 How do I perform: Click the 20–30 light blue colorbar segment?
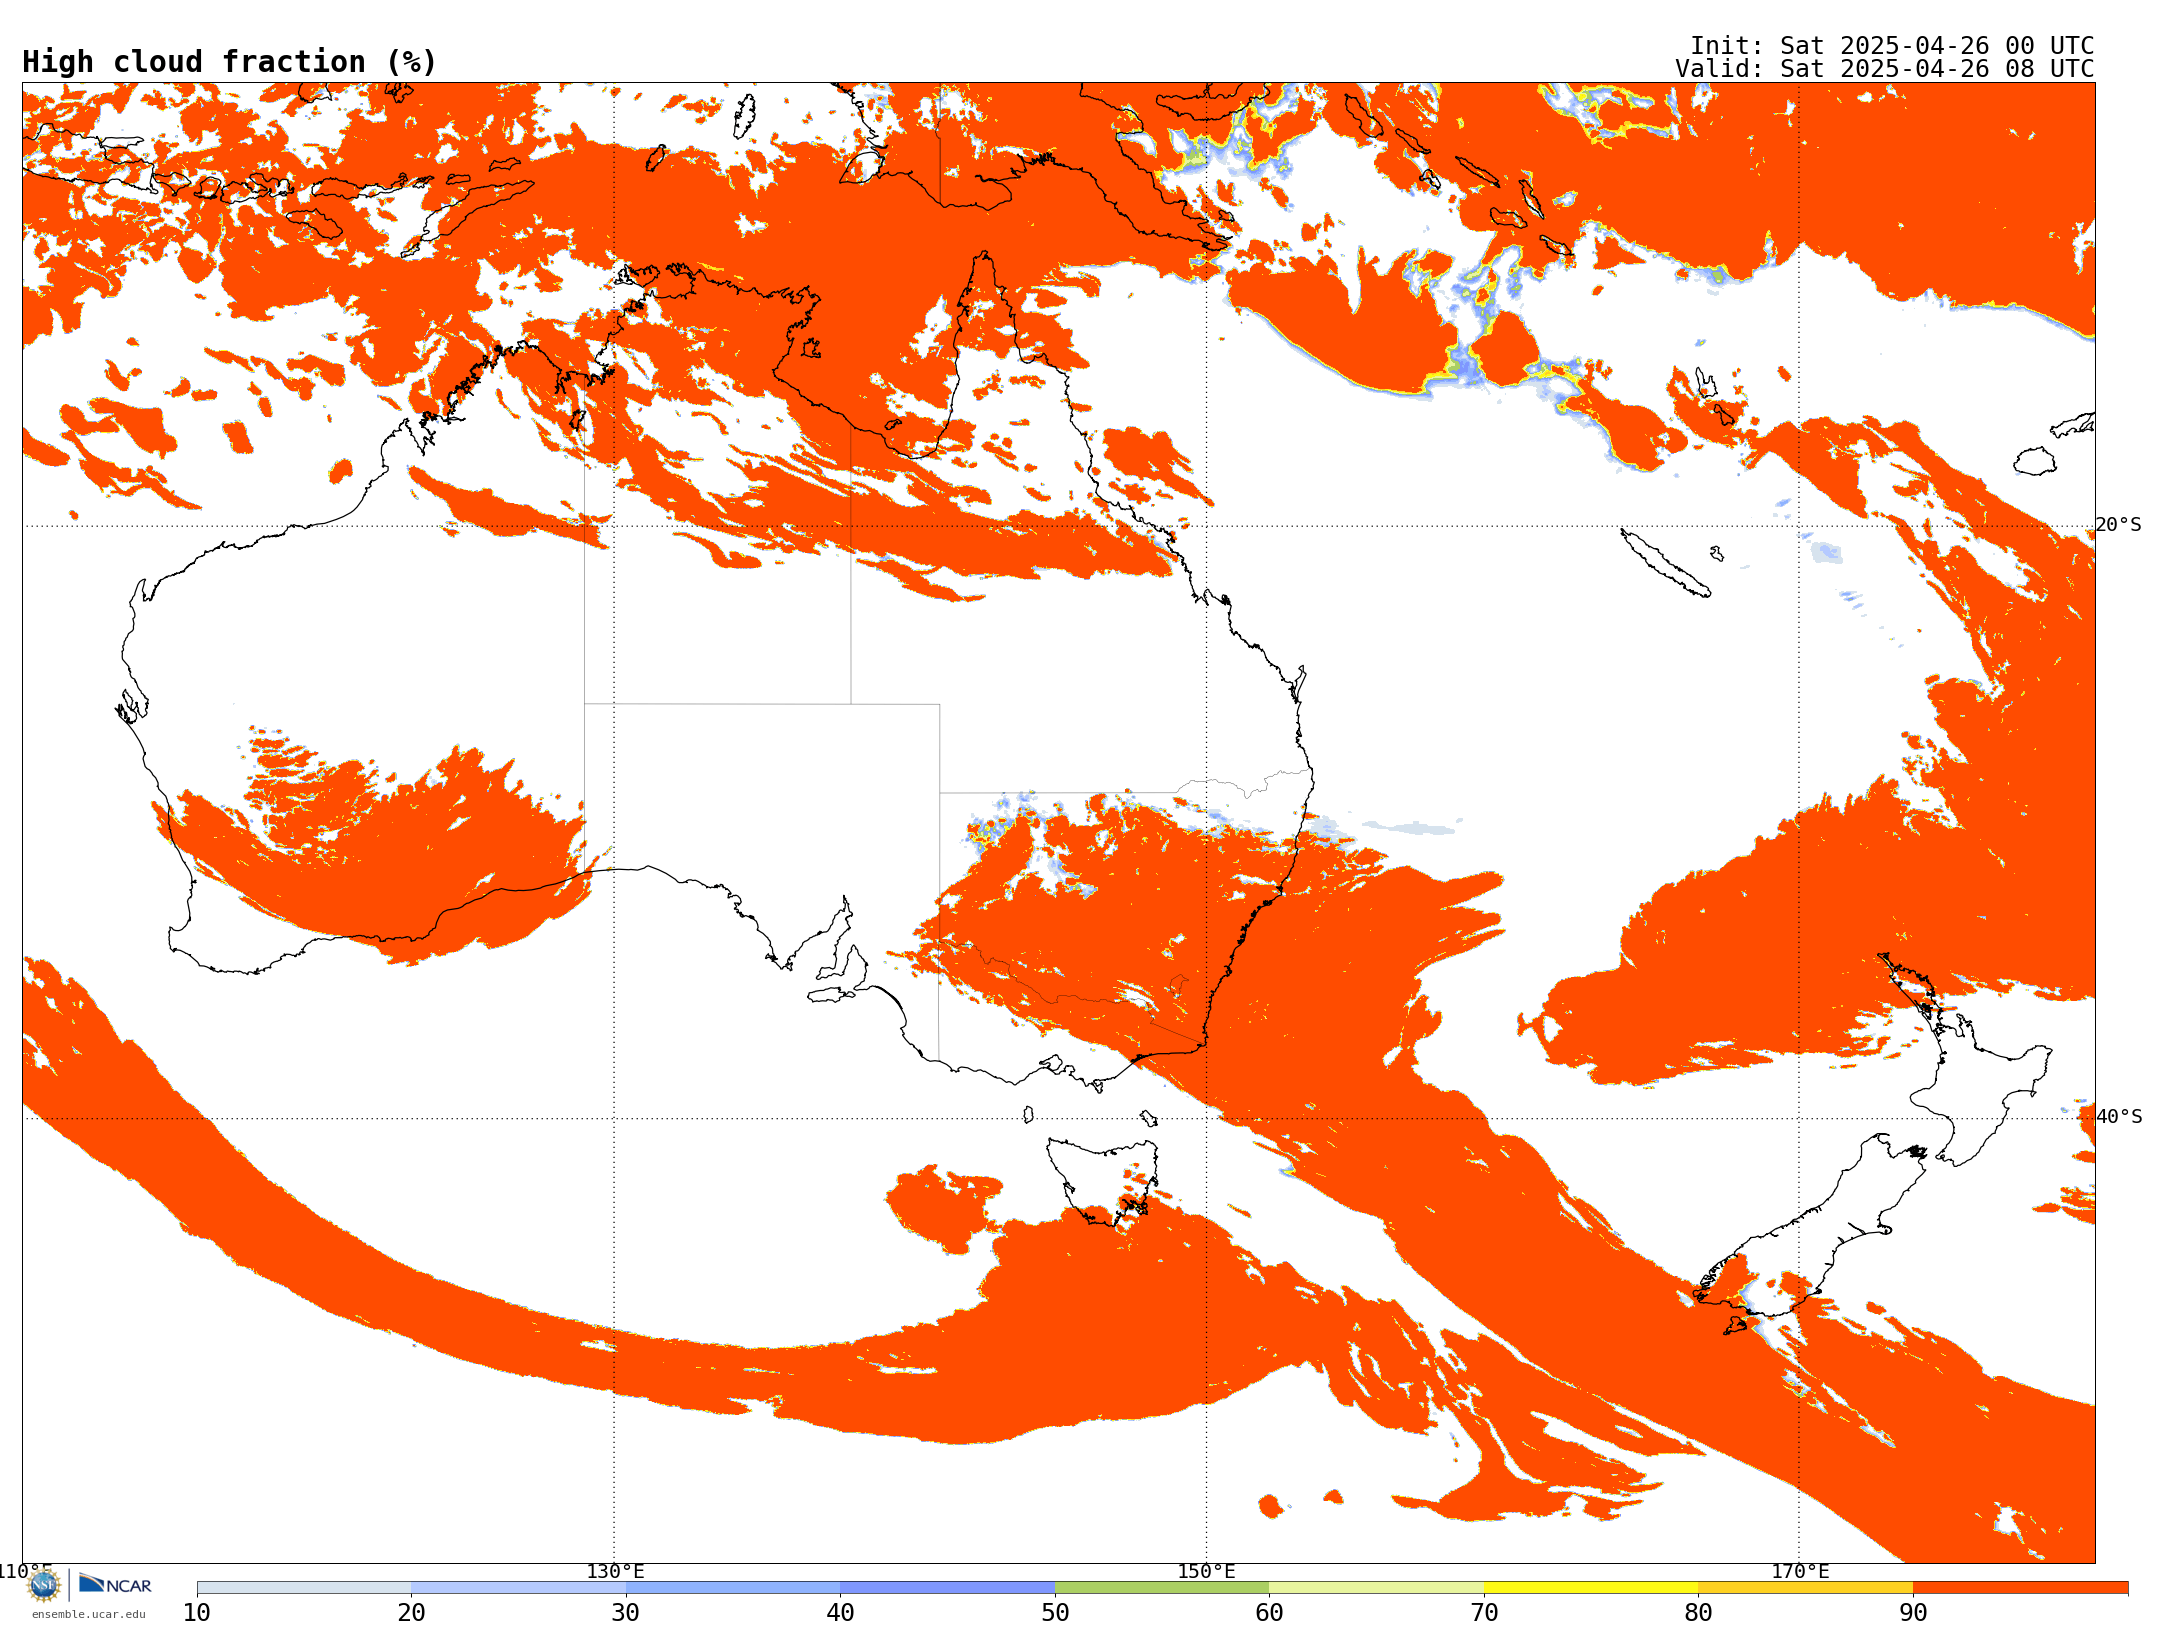click(518, 1588)
